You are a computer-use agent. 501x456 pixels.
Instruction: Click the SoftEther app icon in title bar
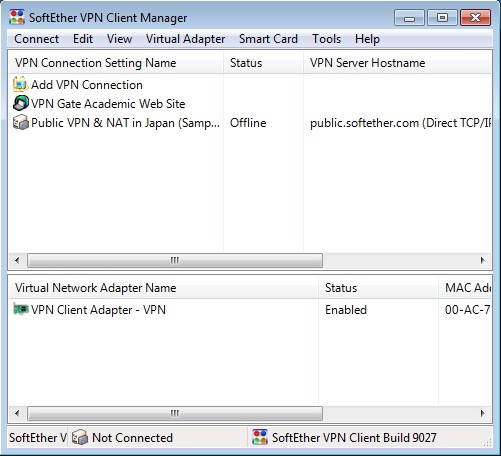[17, 17]
